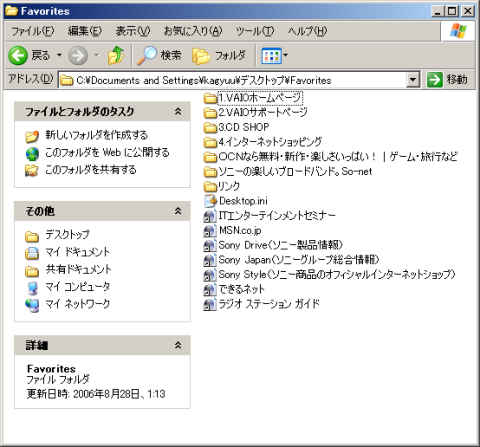Image resolution: width=480 pixels, height=447 pixels.
Task: Click the マイ ネットワーク network icon
Action: [32, 305]
